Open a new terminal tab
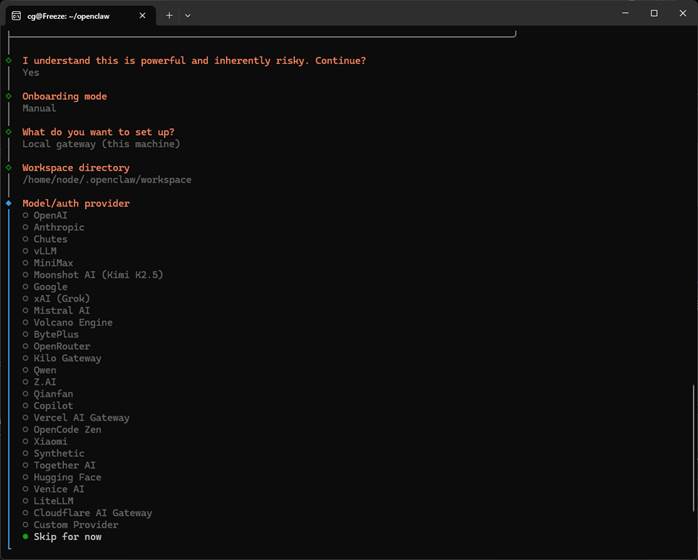 coord(169,16)
